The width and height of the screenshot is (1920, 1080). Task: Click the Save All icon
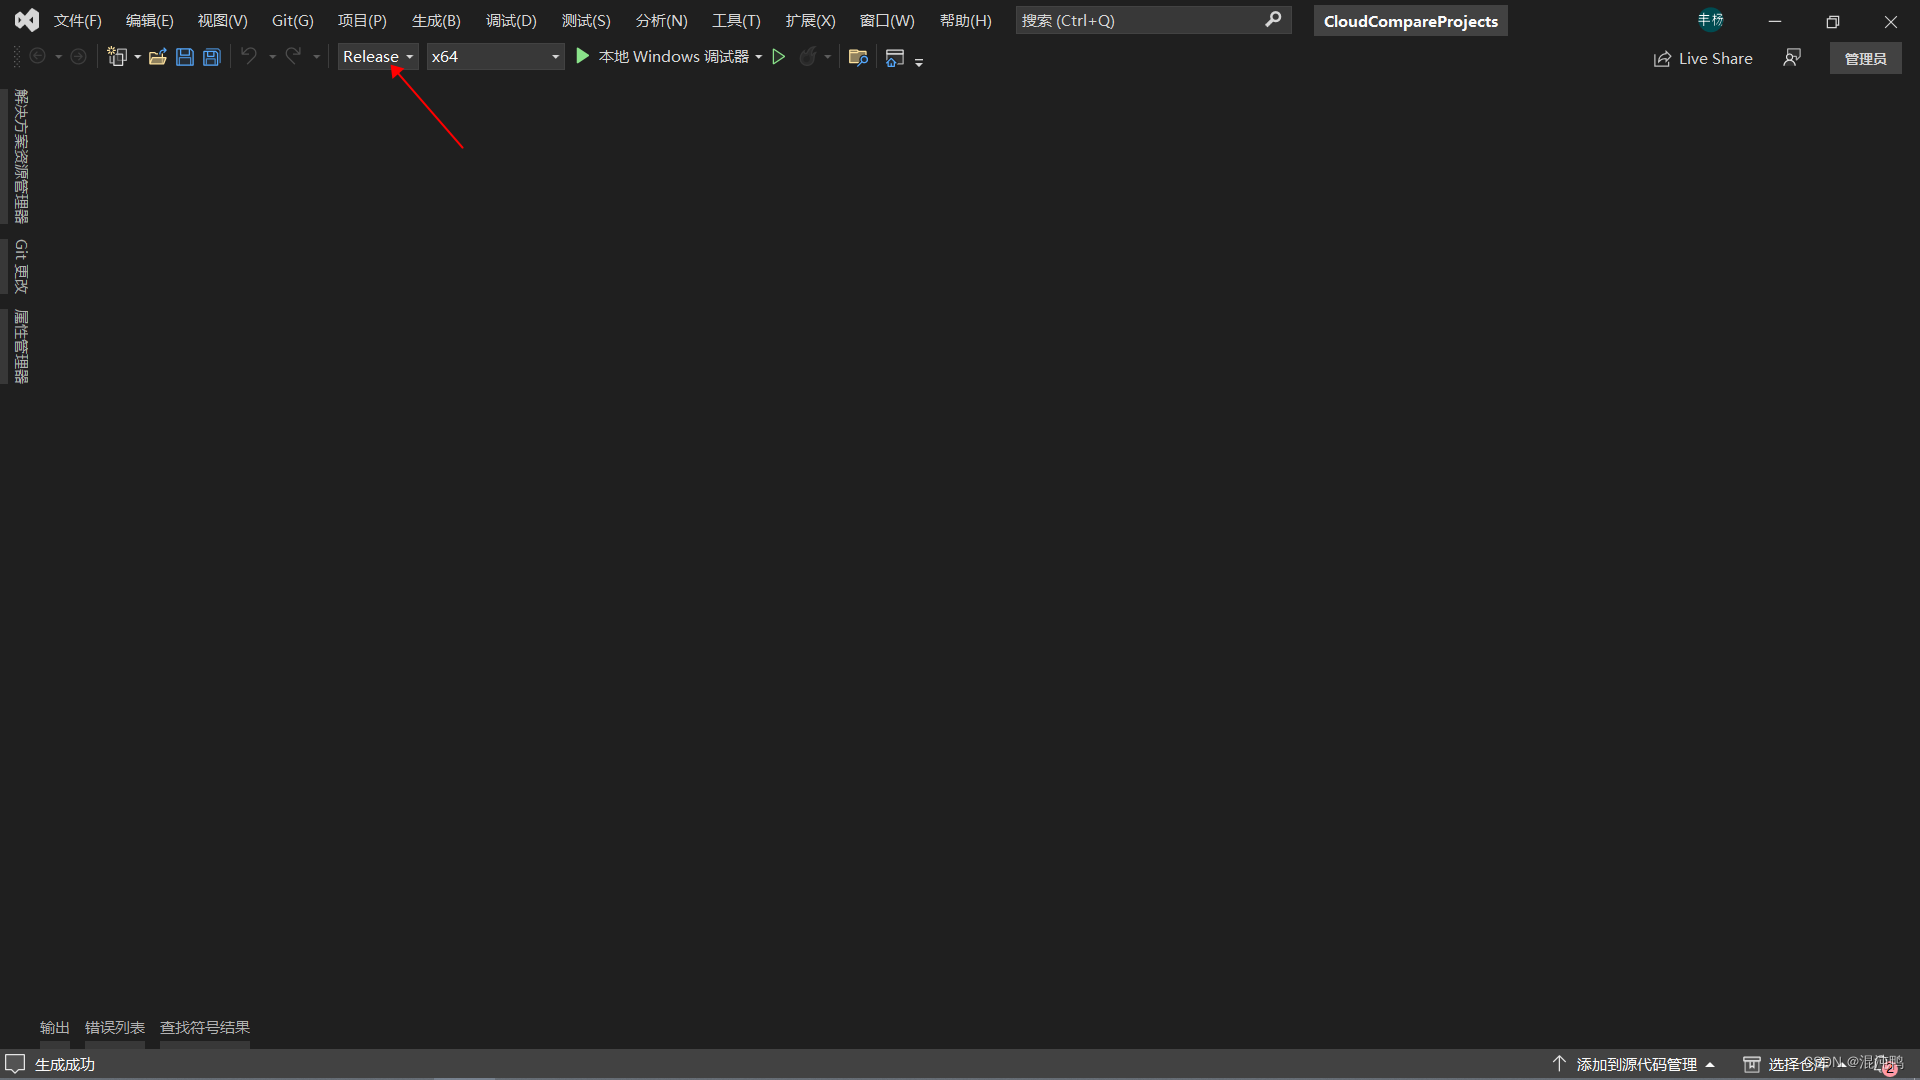[212, 57]
